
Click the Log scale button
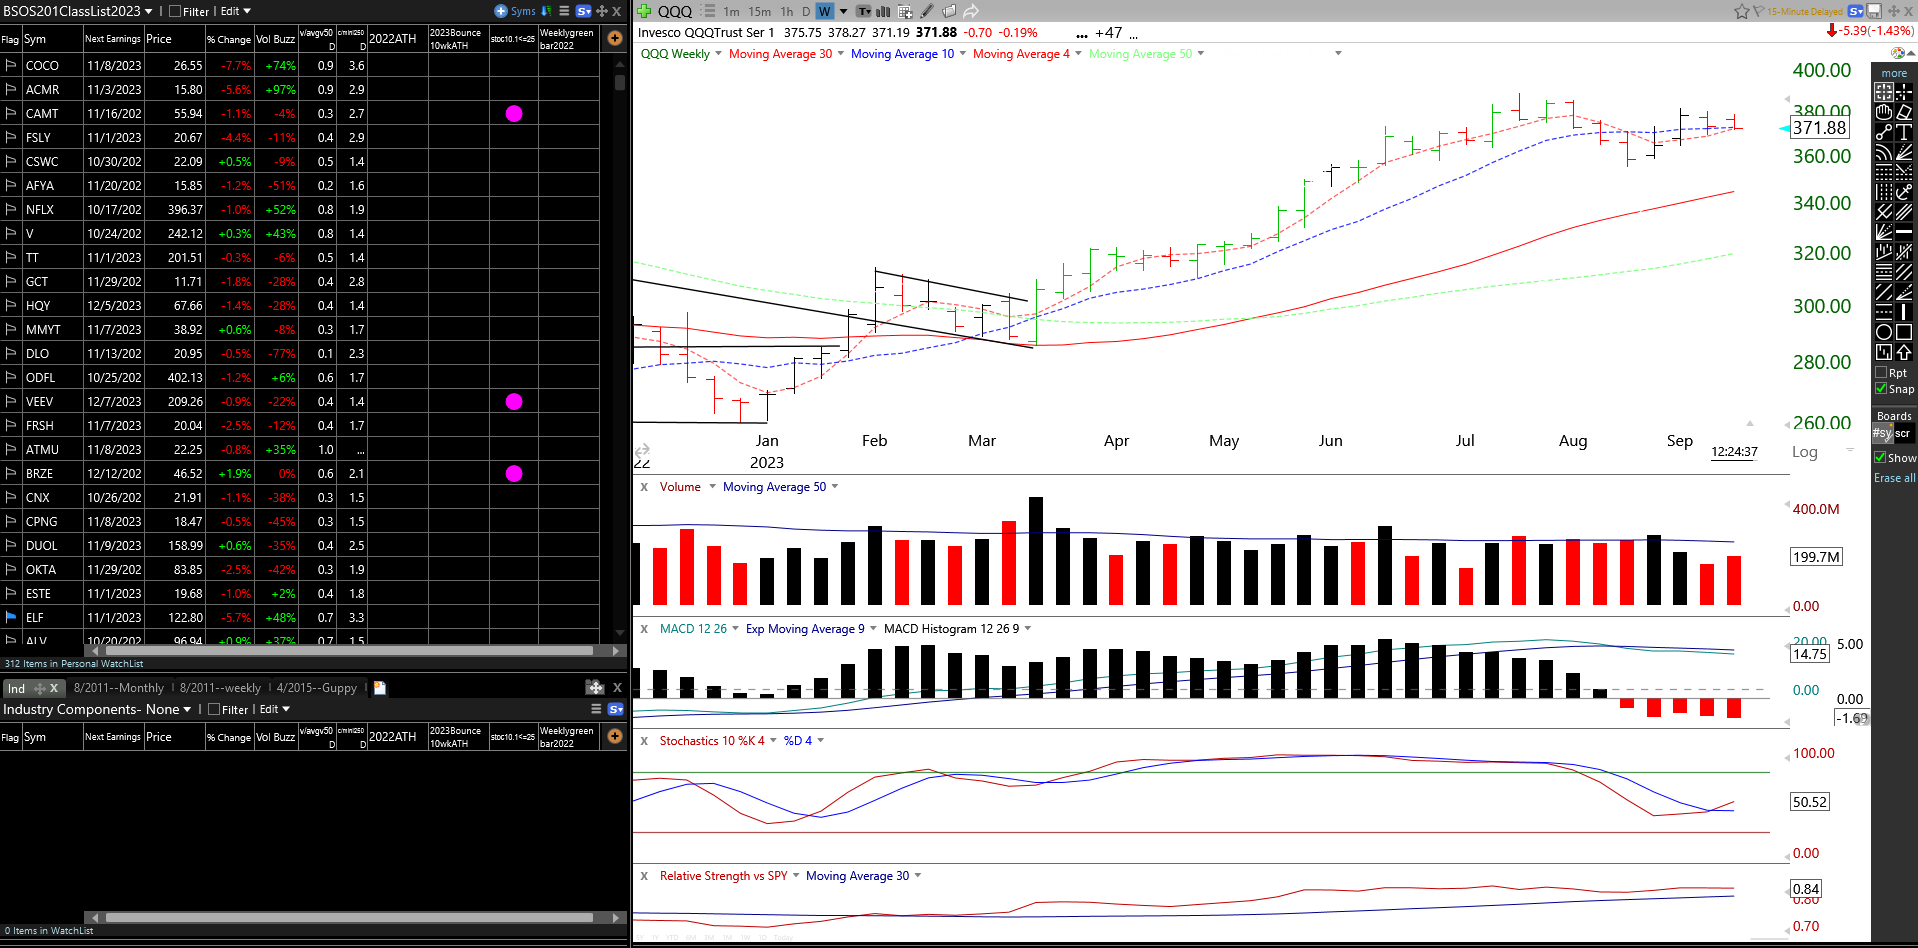1805,452
